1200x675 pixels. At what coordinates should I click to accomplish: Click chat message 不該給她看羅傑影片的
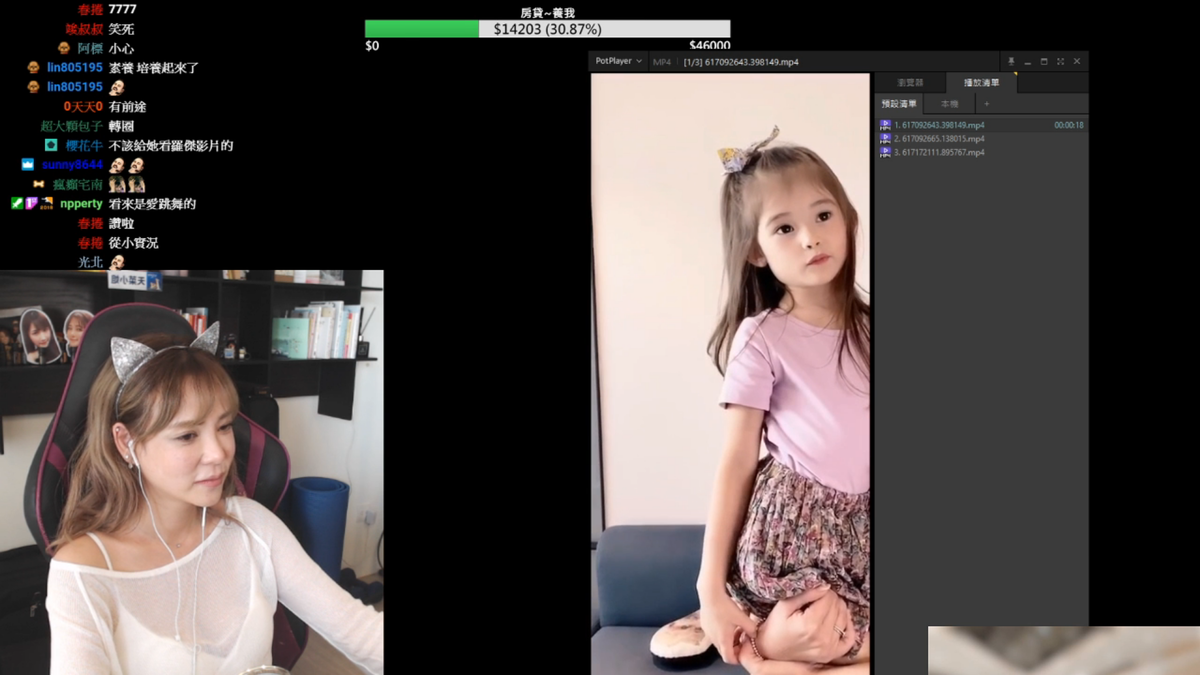171,145
